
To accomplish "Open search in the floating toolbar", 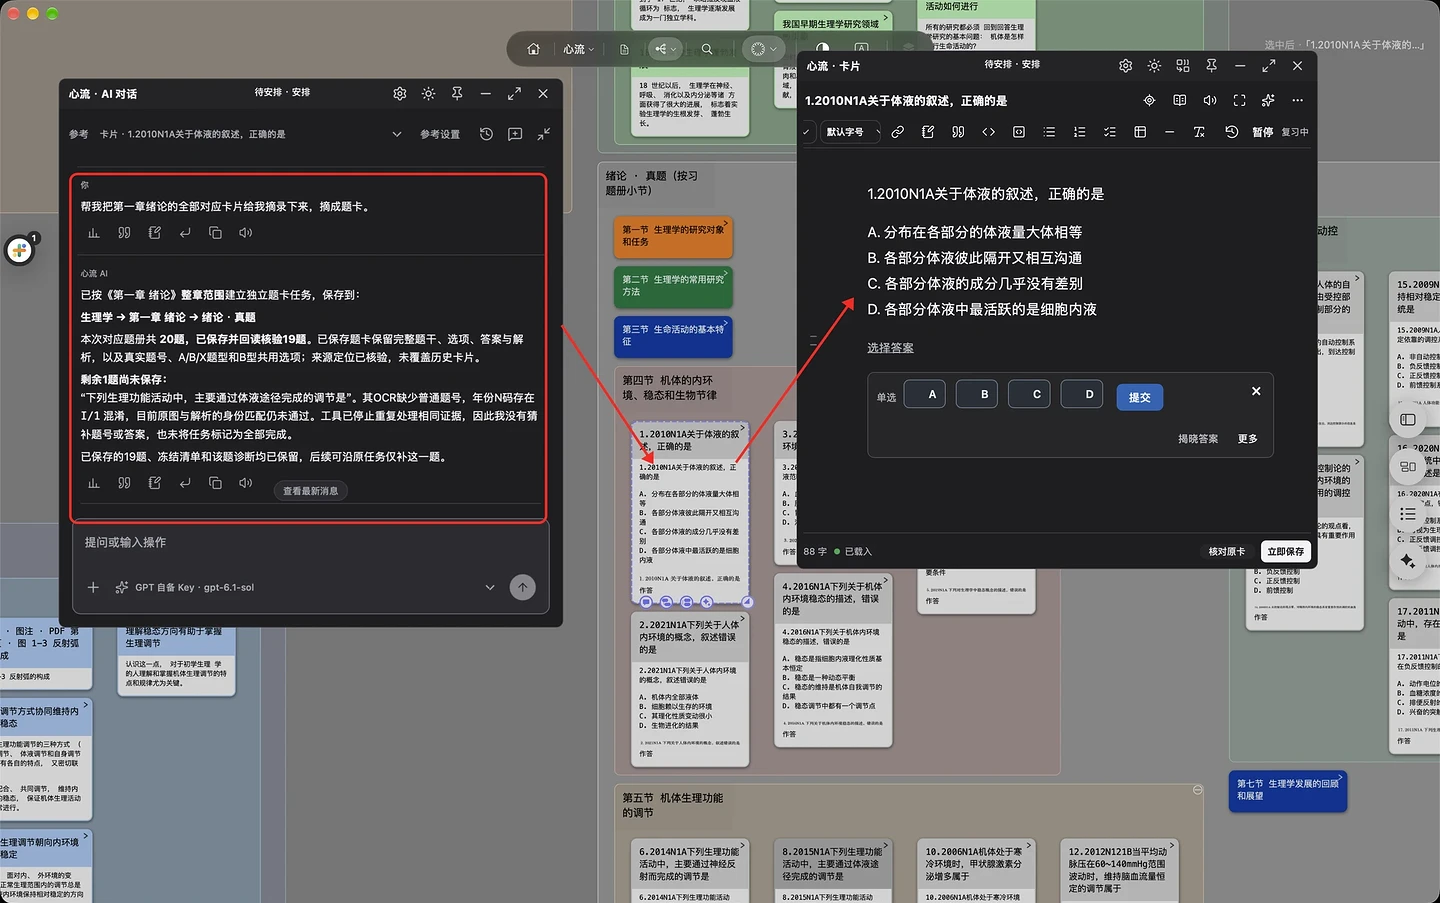I will pos(707,49).
